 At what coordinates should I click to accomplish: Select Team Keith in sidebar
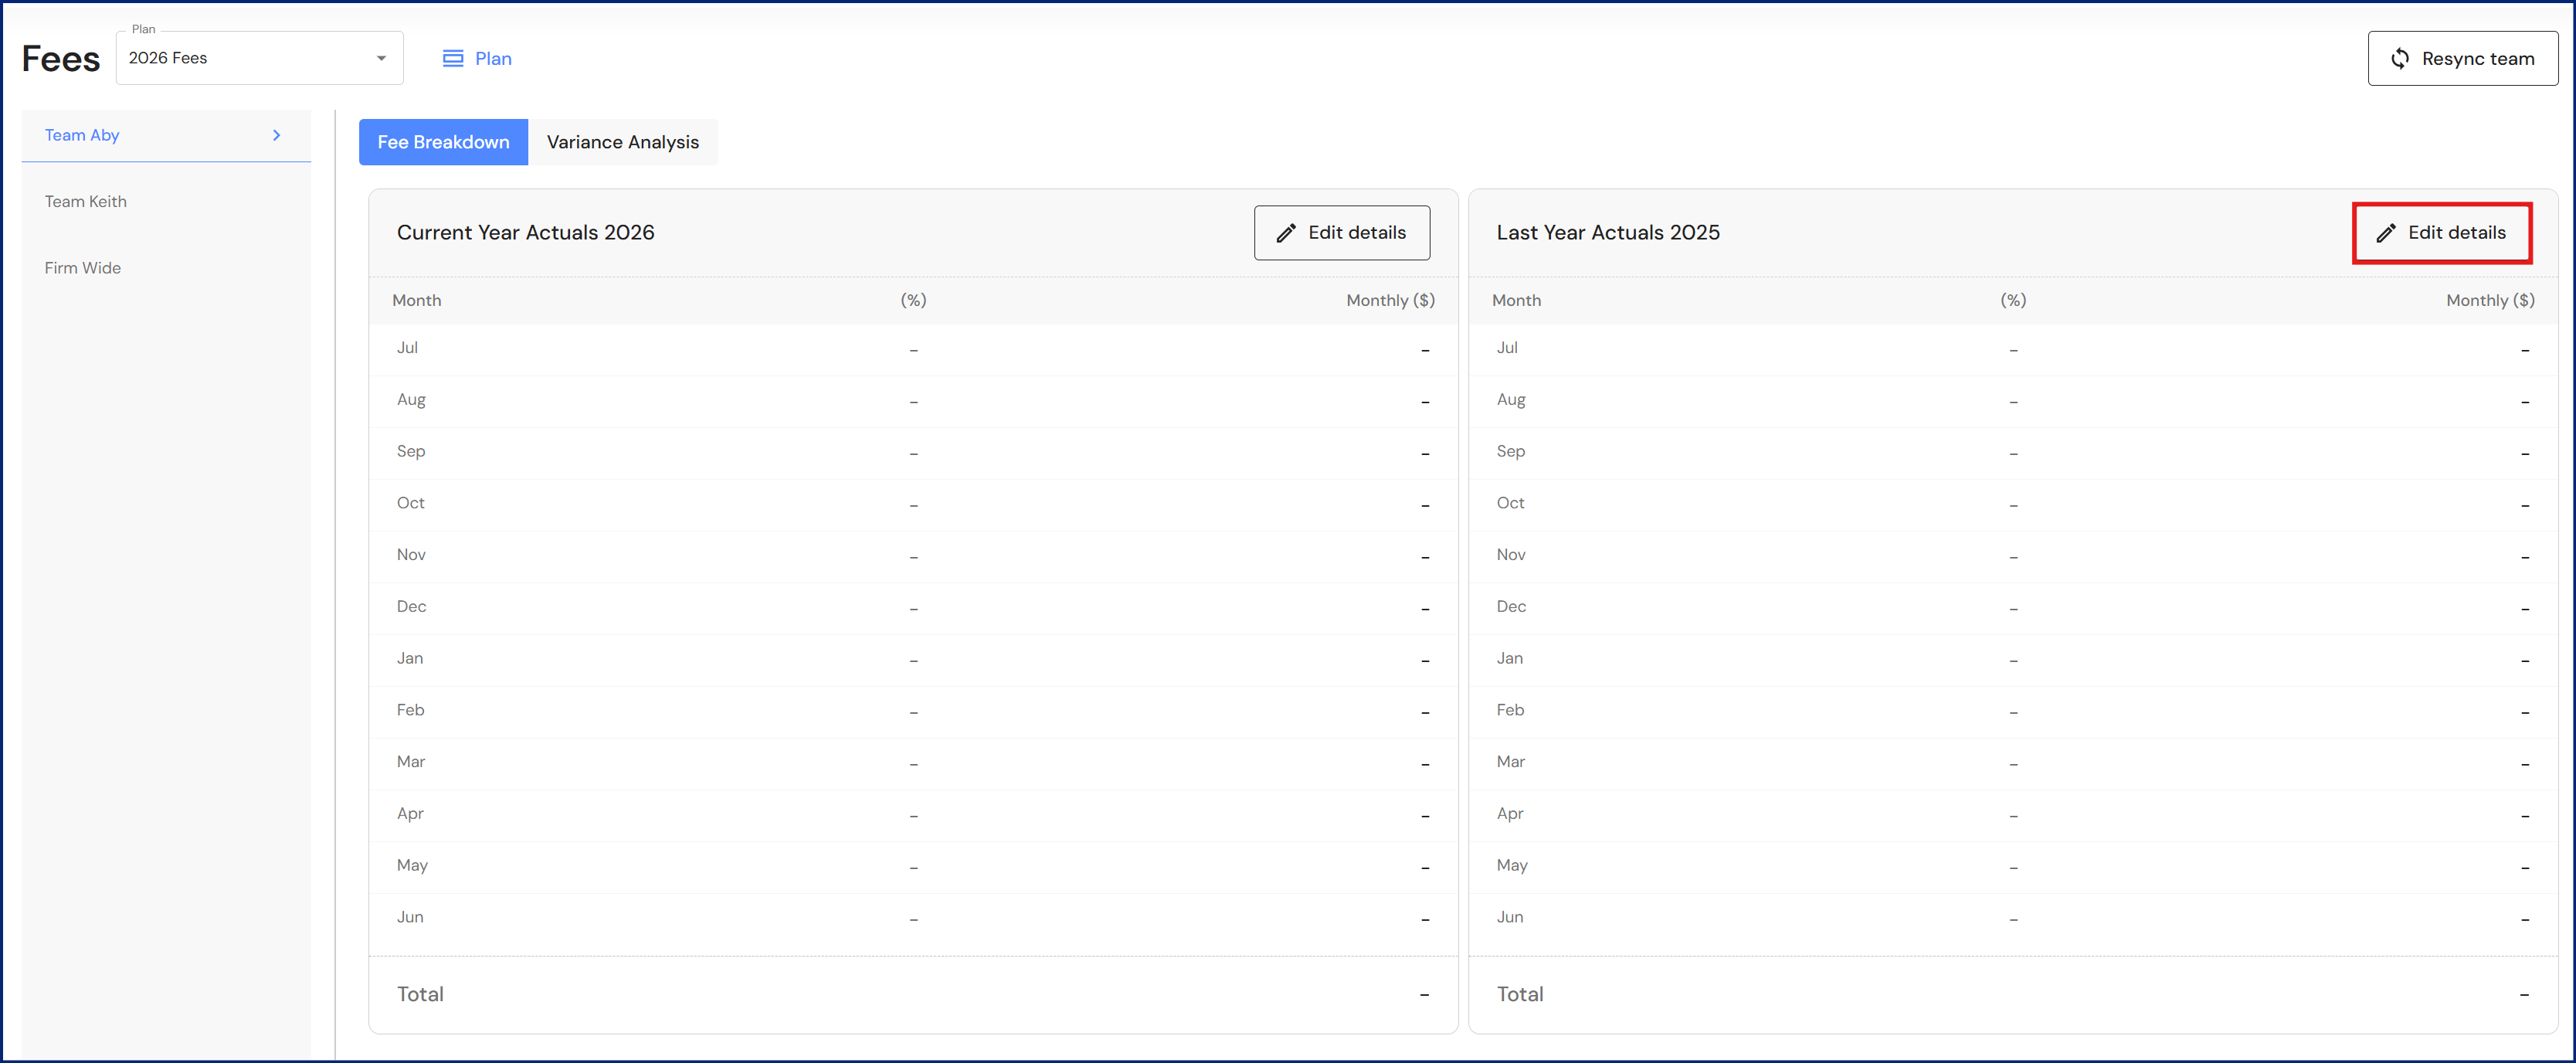[86, 201]
